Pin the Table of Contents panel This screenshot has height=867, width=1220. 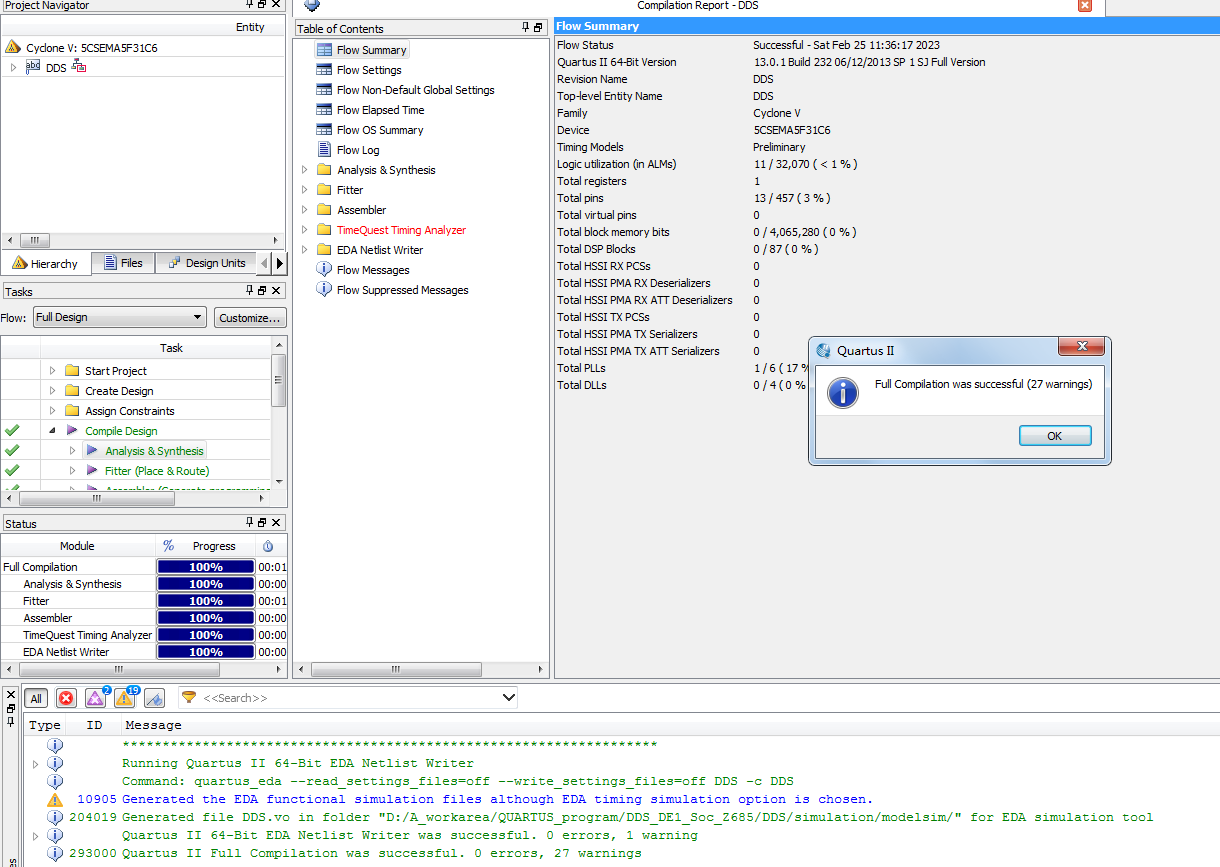pos(526,28)
